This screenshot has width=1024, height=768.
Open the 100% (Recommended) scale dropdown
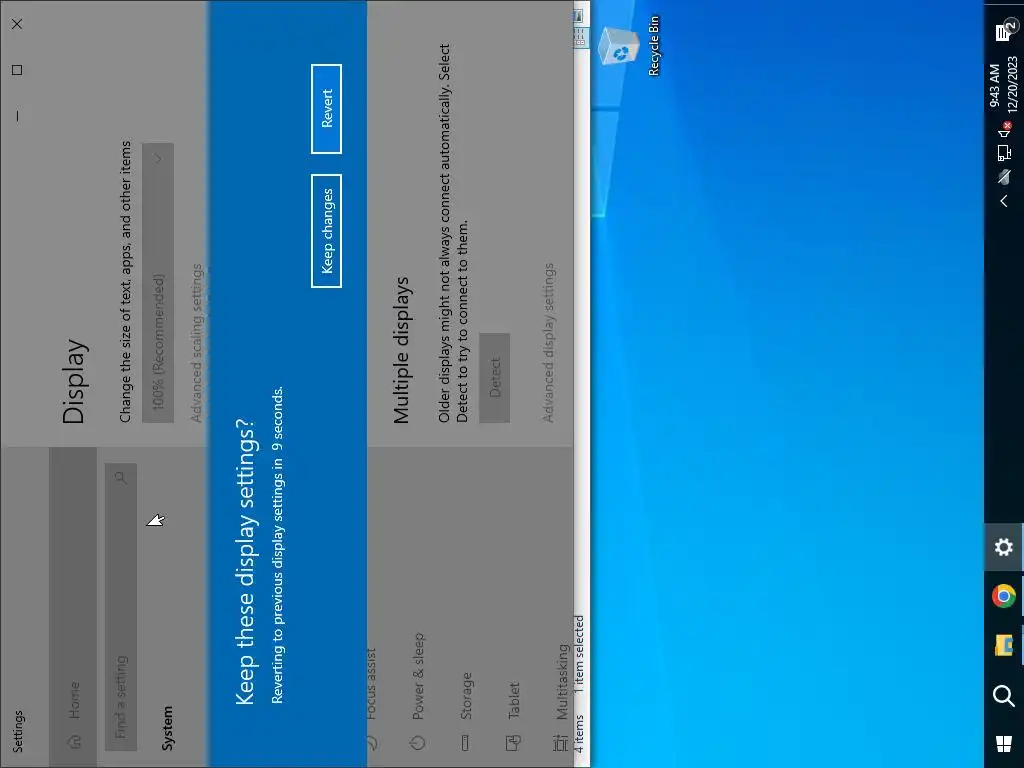(158, 283)
